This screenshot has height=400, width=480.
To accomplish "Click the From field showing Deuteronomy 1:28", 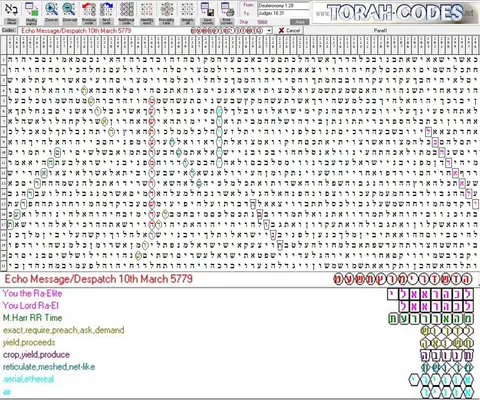I will pyautogui.click(x=283, y=5).
